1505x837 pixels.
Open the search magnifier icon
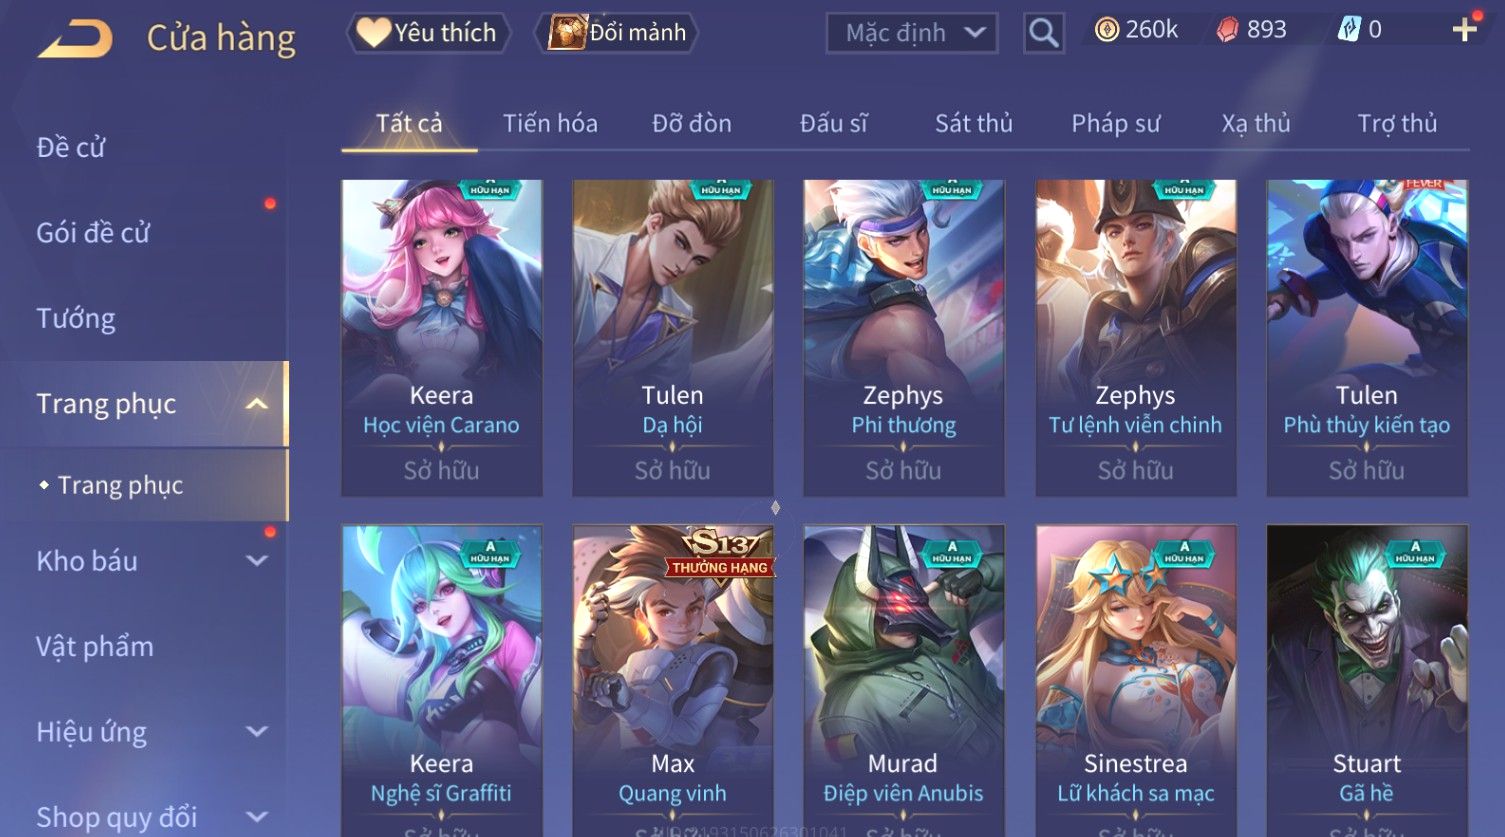coord(1043,33)
